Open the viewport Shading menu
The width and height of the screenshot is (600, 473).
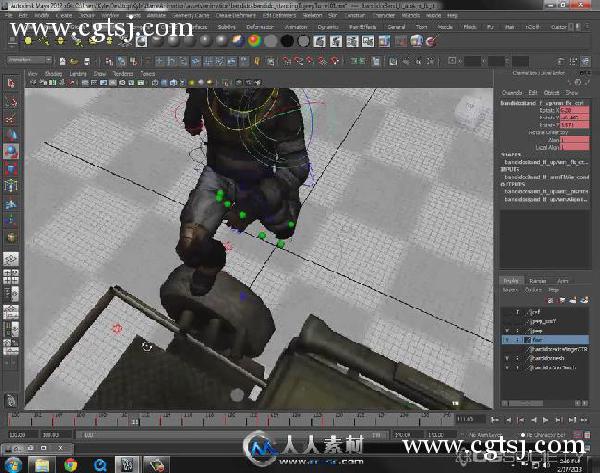(53, 74)
